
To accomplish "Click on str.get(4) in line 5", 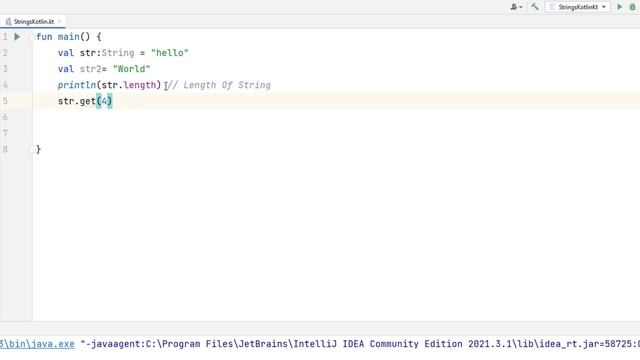I will tap(85, 101).
